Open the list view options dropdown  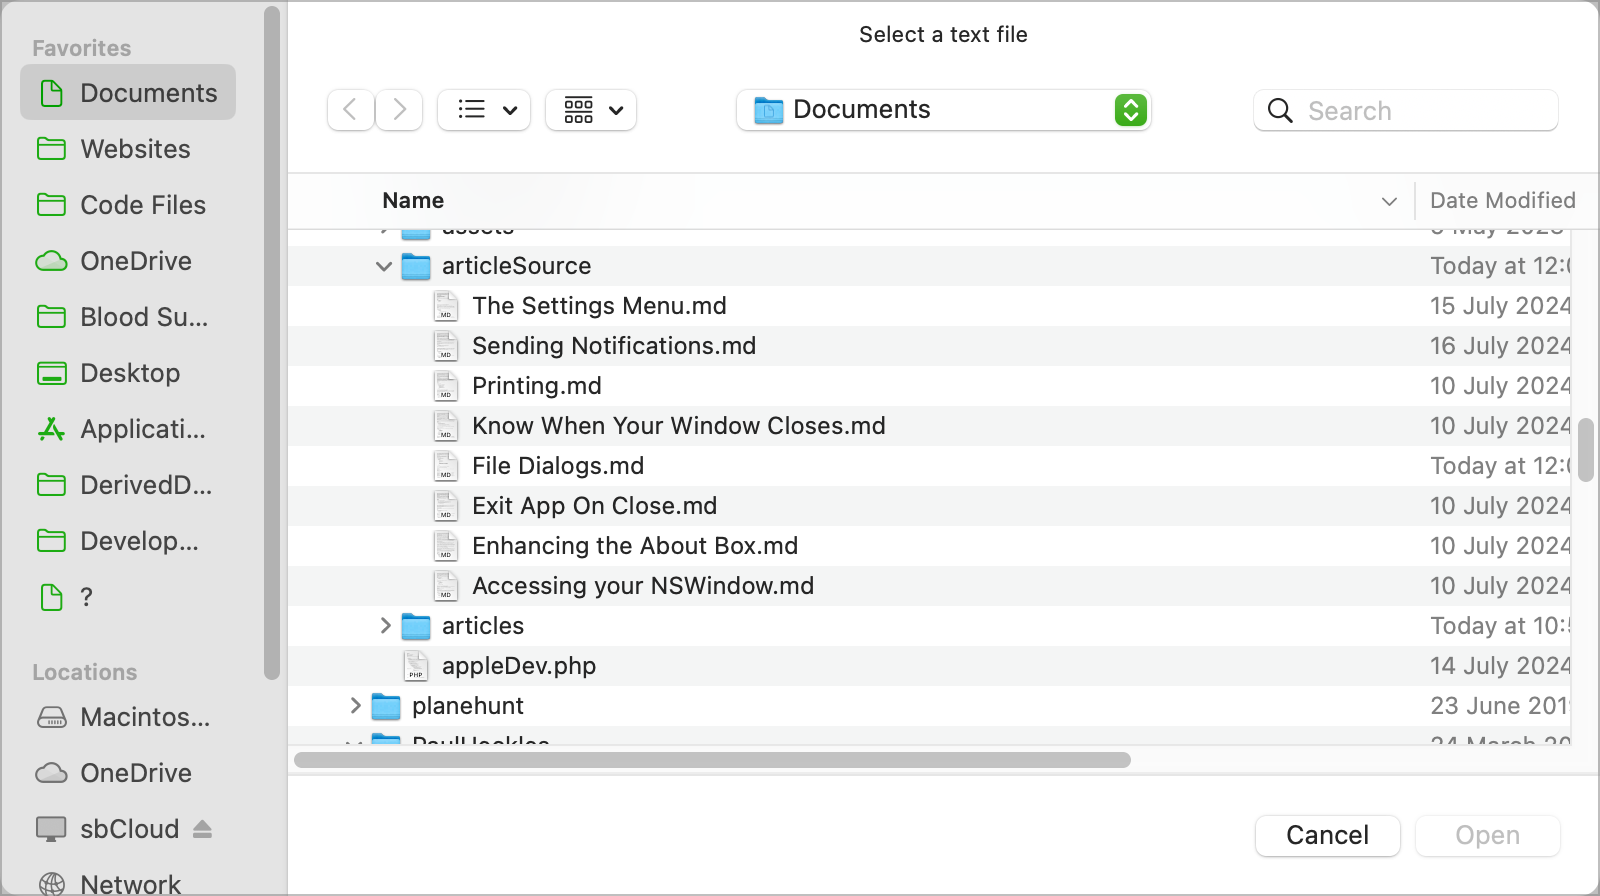pyautogui.click(x=484, y=109)
